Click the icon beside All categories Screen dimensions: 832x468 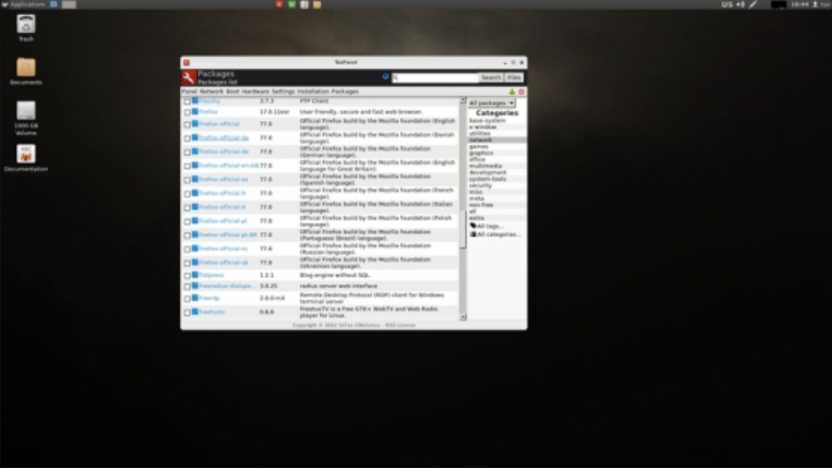coord(473,234)
